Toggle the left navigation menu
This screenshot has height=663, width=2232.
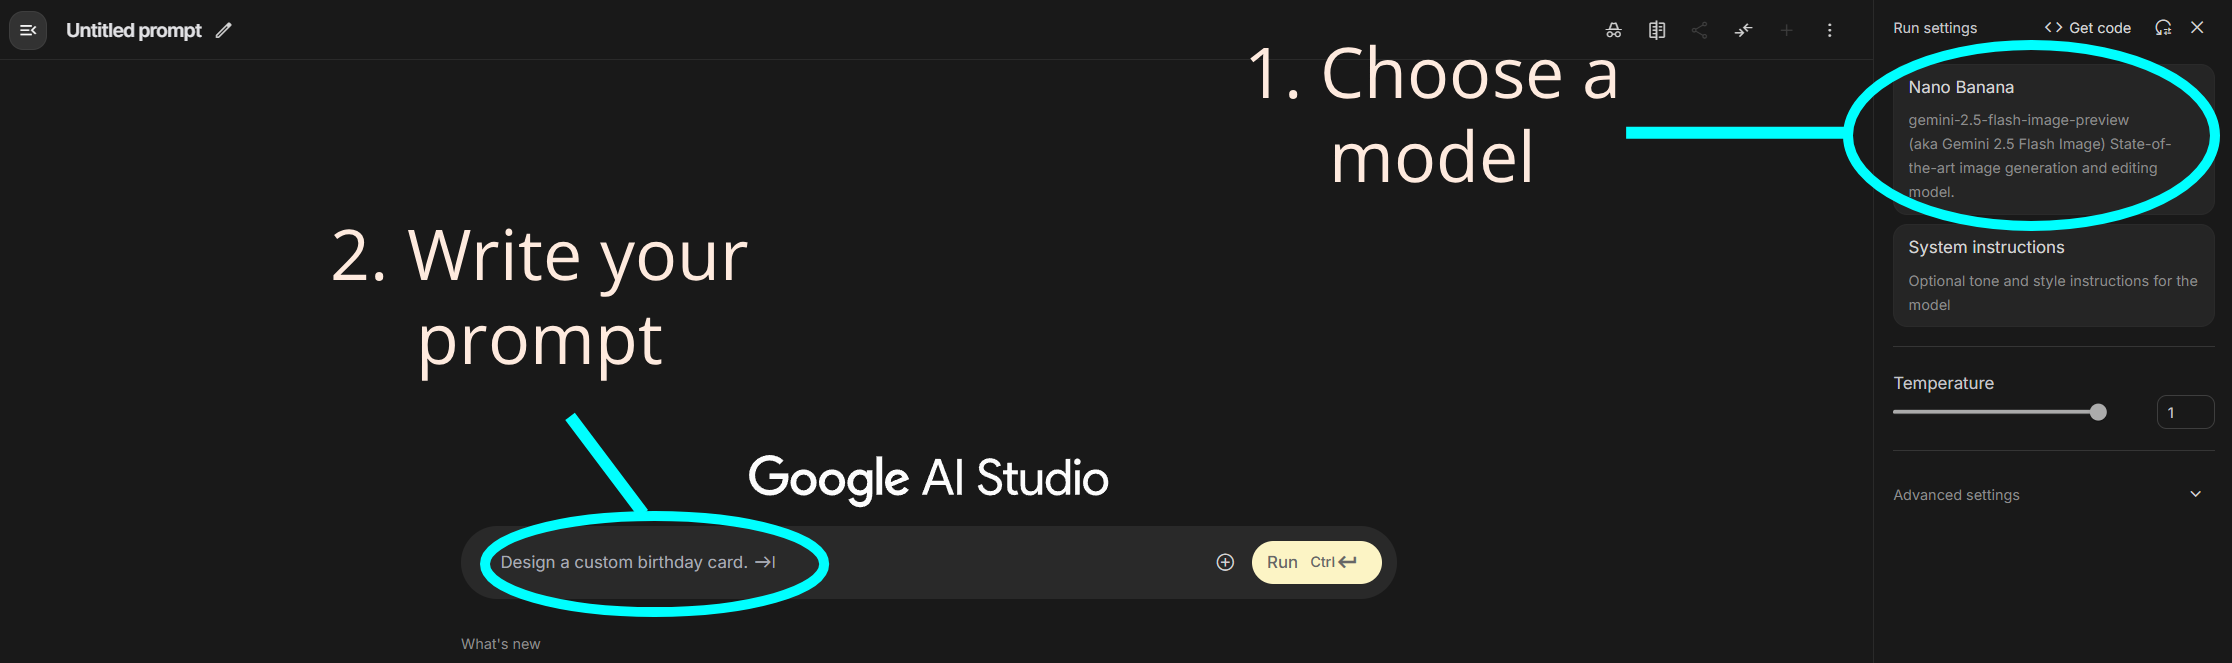(28, 30)
